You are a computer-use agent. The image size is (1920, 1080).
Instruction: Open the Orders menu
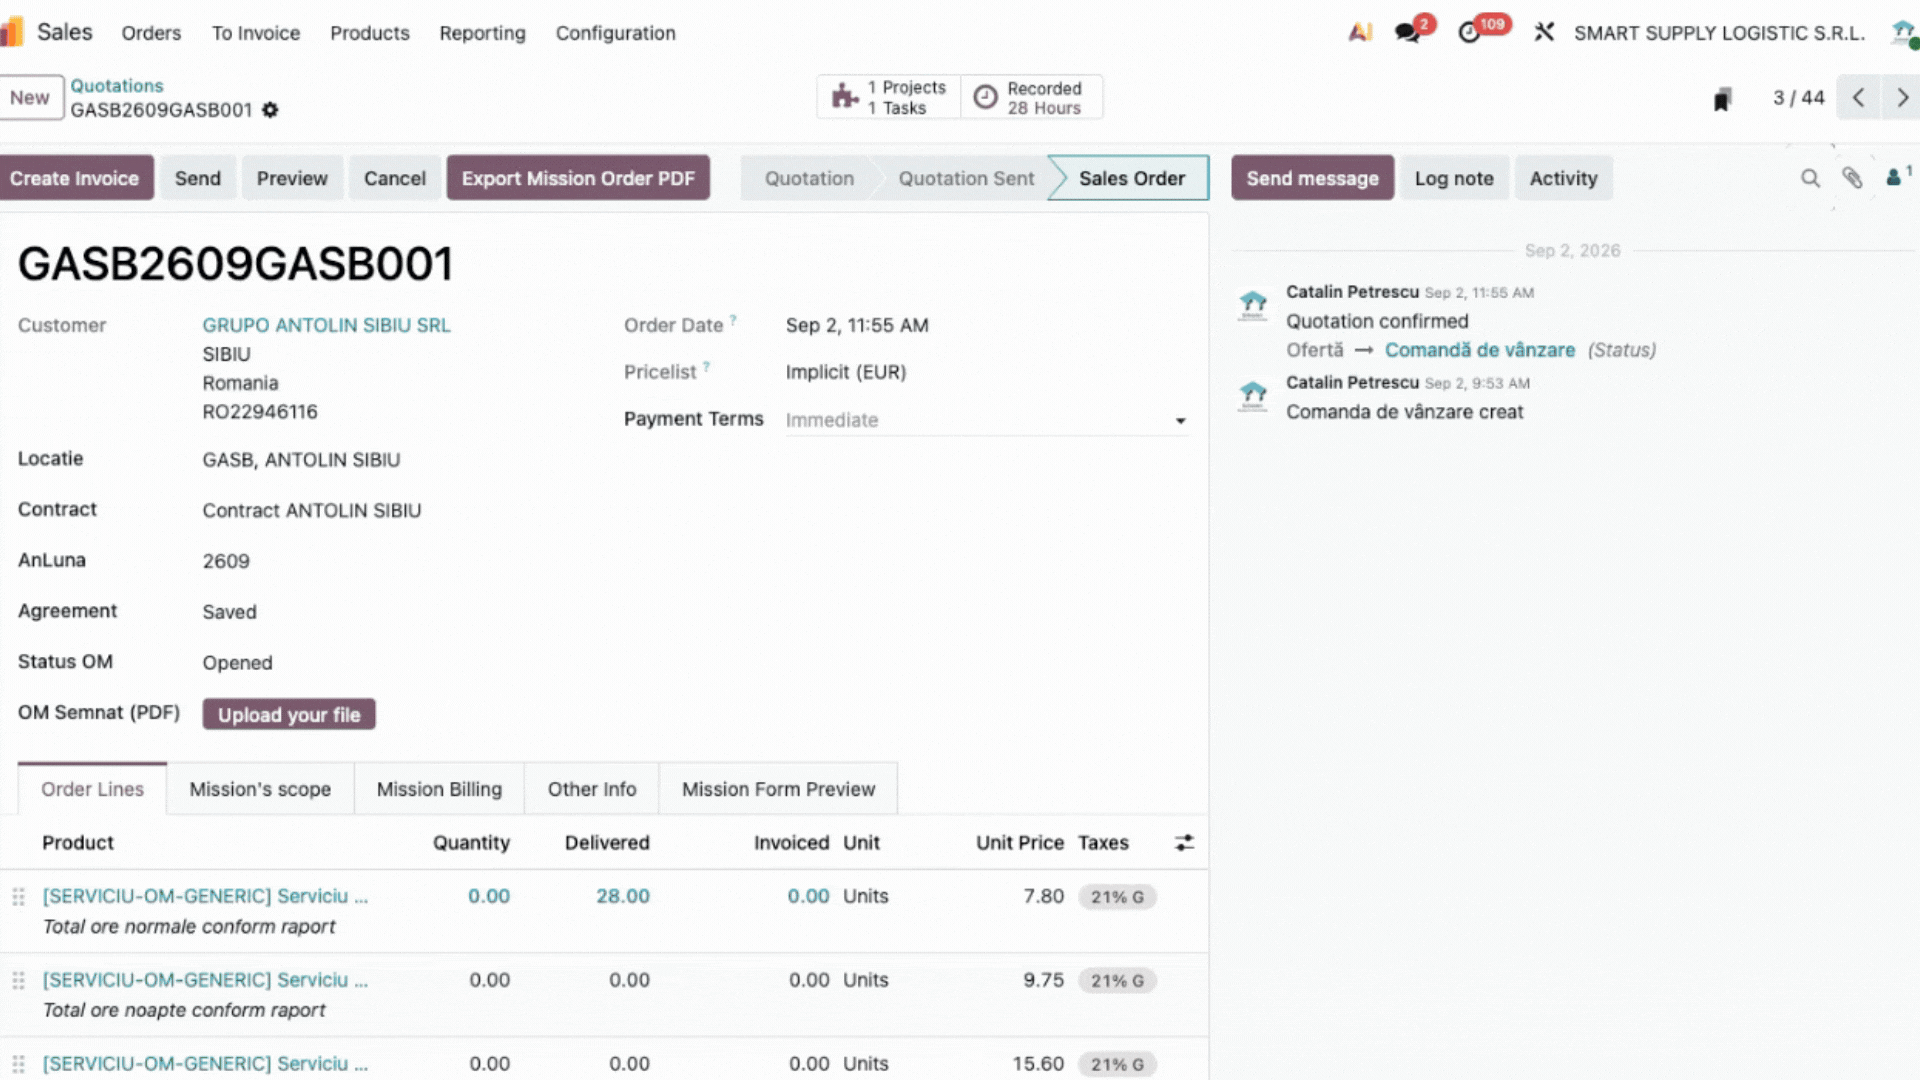(151, 33)
